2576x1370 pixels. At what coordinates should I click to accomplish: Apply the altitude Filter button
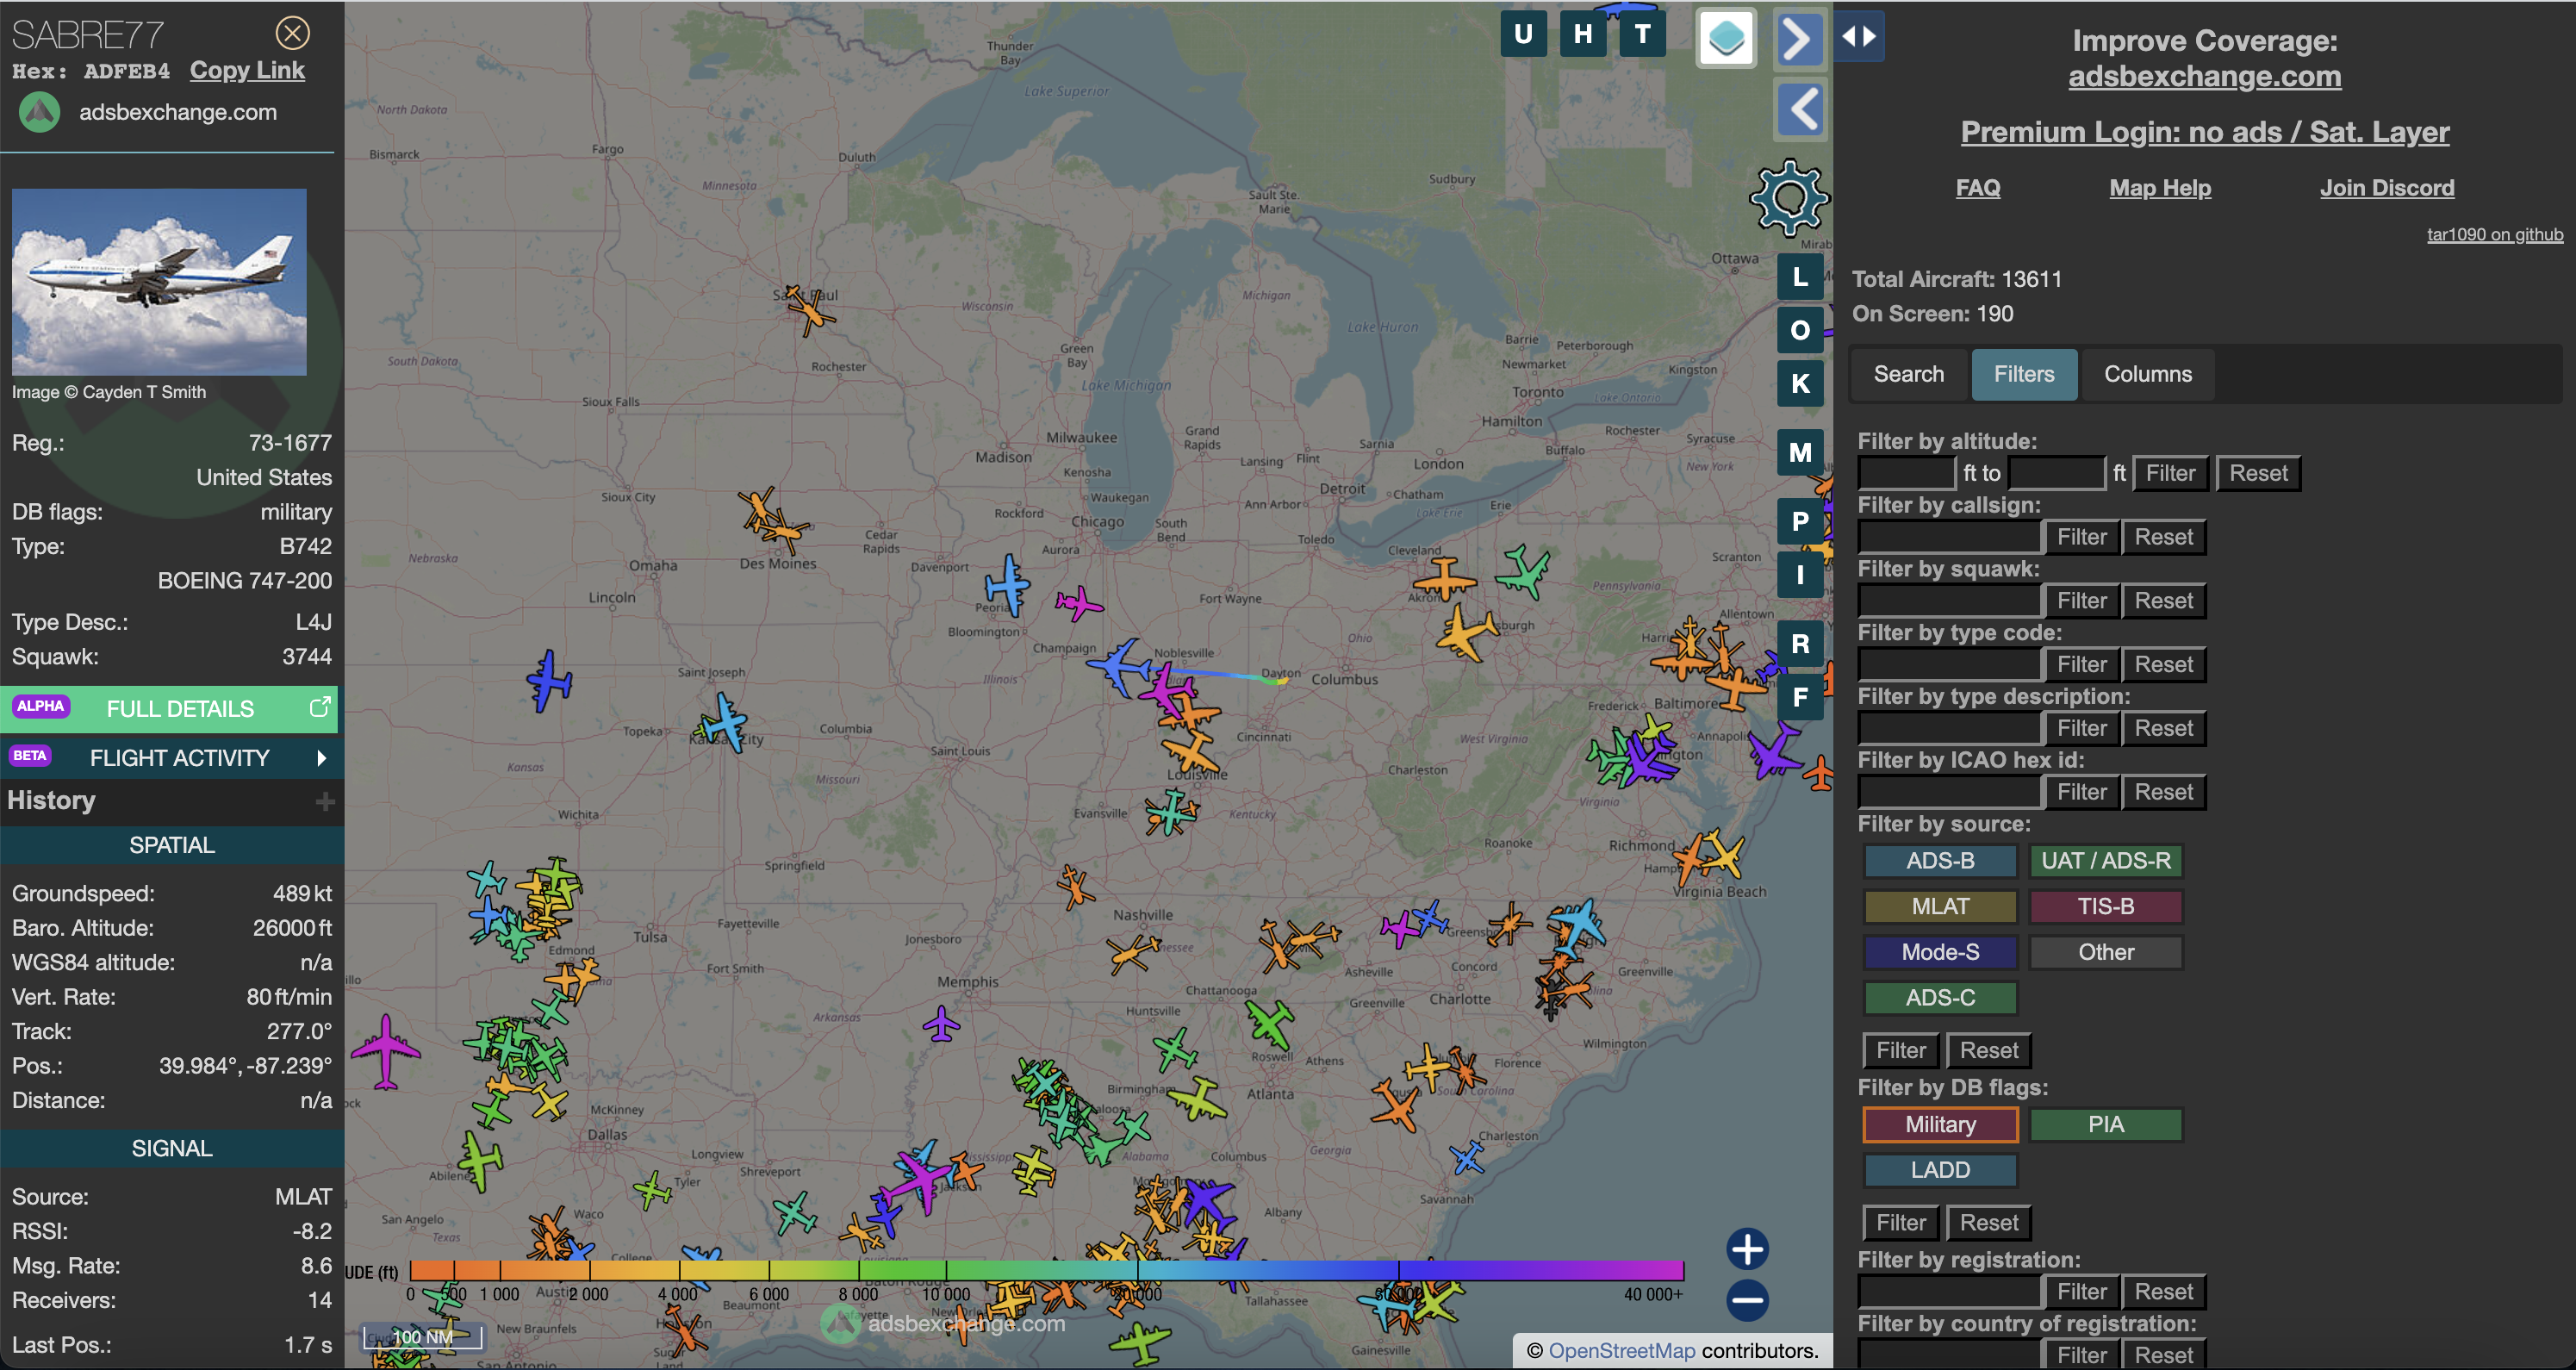point(2170,473)
